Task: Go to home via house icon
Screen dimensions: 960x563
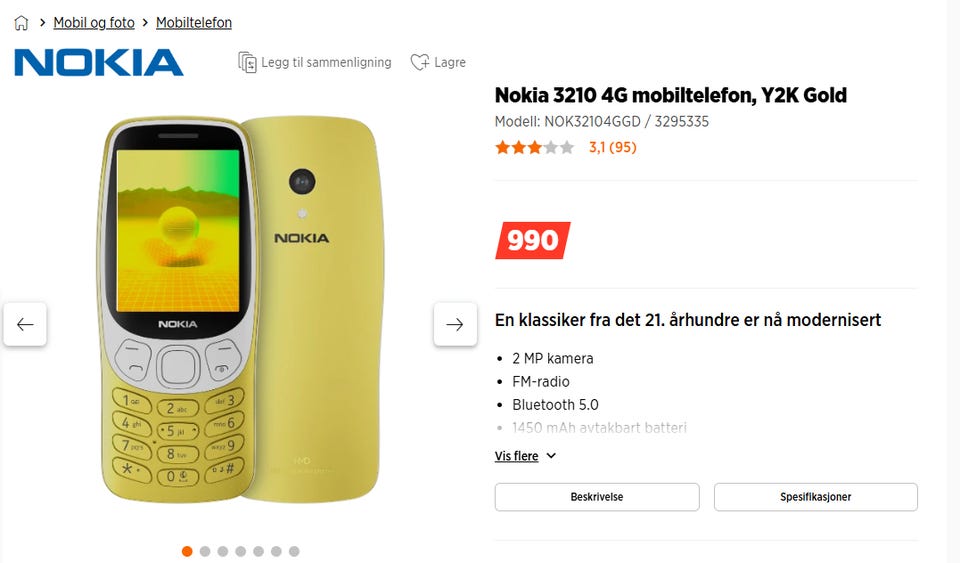Action: pyautogui.click(x=21, y=23)
